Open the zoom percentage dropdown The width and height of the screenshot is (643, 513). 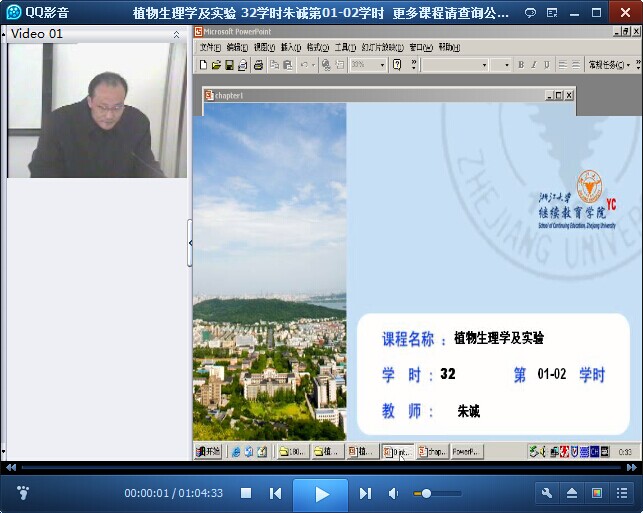click(x=382, y=65)
